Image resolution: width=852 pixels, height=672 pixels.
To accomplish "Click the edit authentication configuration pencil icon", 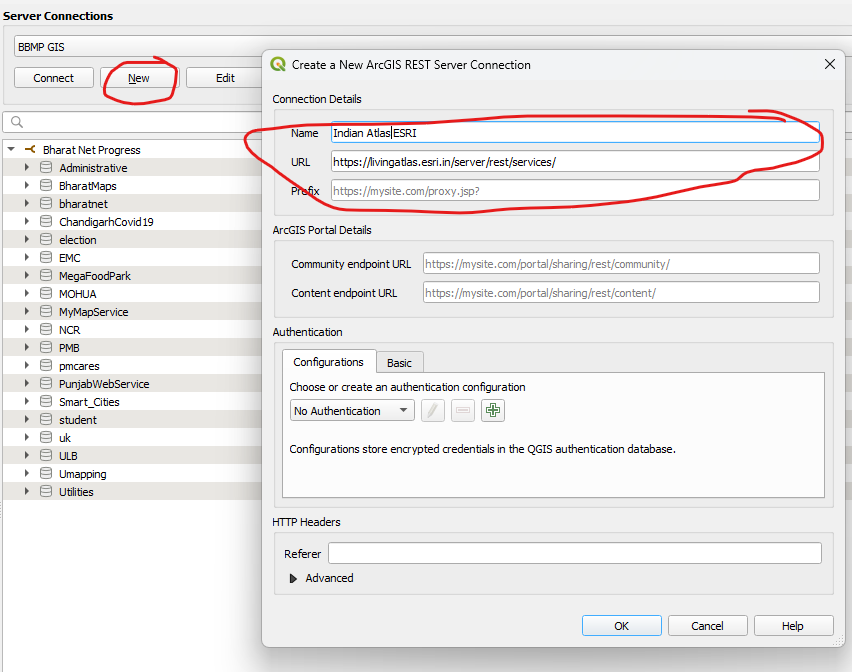I will click(x=432, y=411).
